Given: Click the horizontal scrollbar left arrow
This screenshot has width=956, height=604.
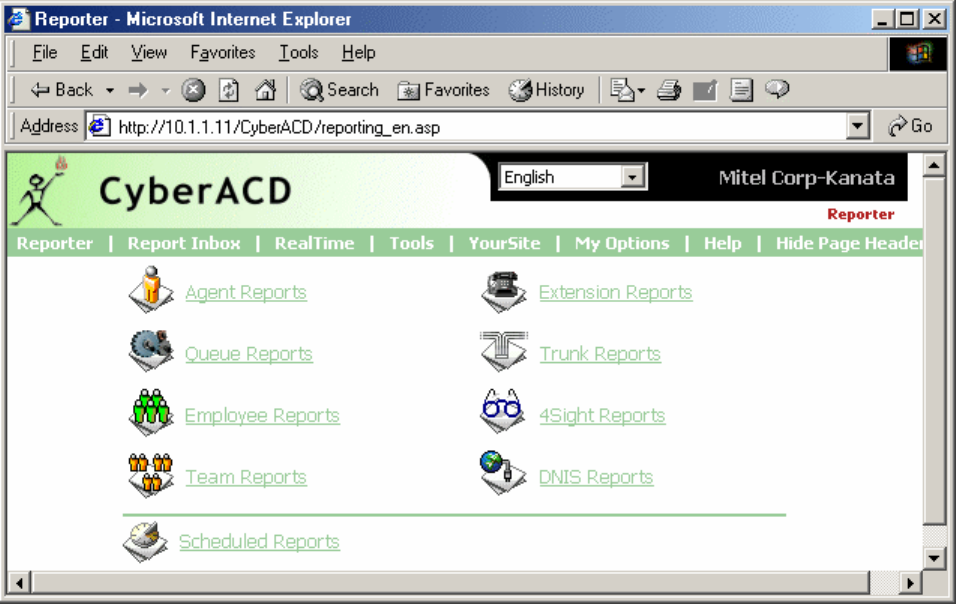Looking at the screenshot, I should pos(20,583).
